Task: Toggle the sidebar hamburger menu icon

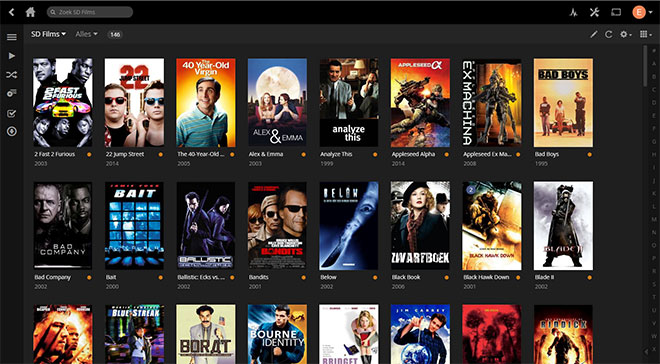Action: (12, 37)
